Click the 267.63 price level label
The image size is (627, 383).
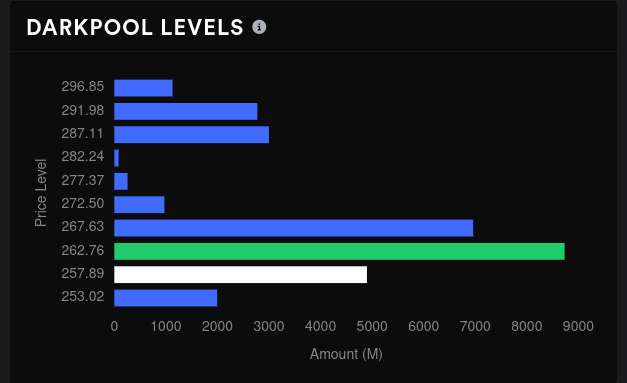(x=83, y=226)
